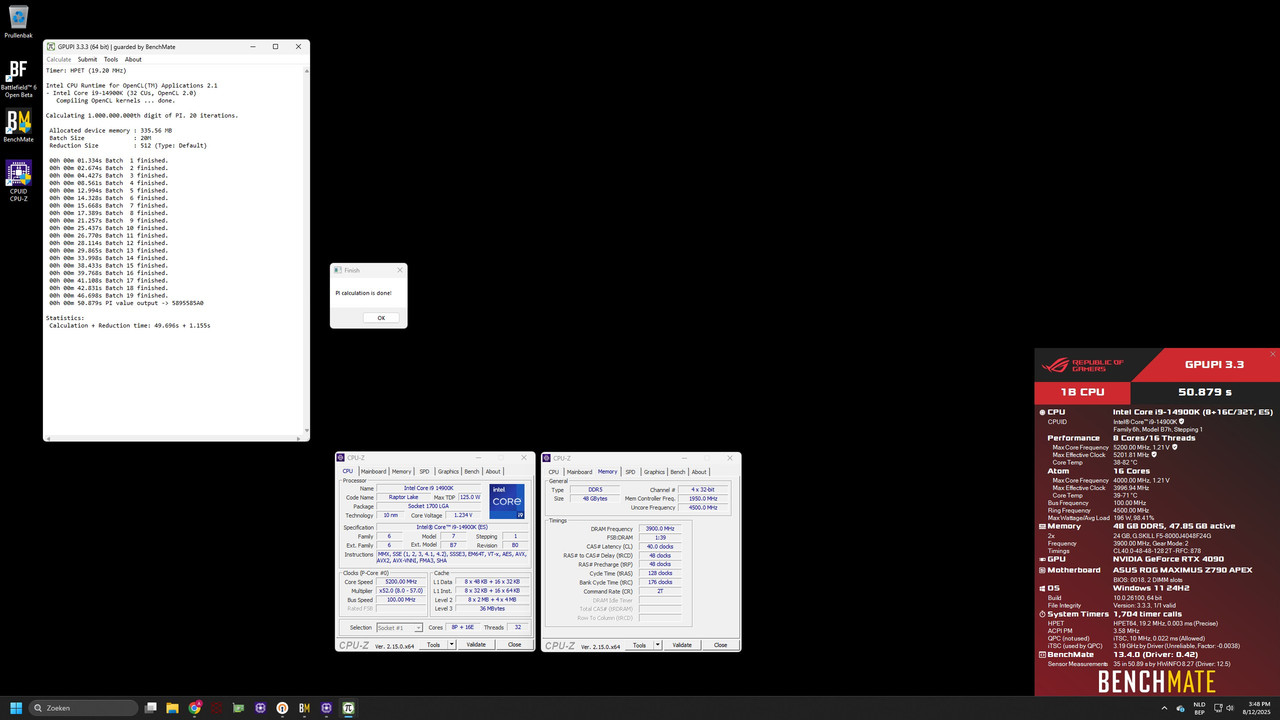
Task: Click Validate in CPU-Z's CPU window
Action: (x=476, y=644)
